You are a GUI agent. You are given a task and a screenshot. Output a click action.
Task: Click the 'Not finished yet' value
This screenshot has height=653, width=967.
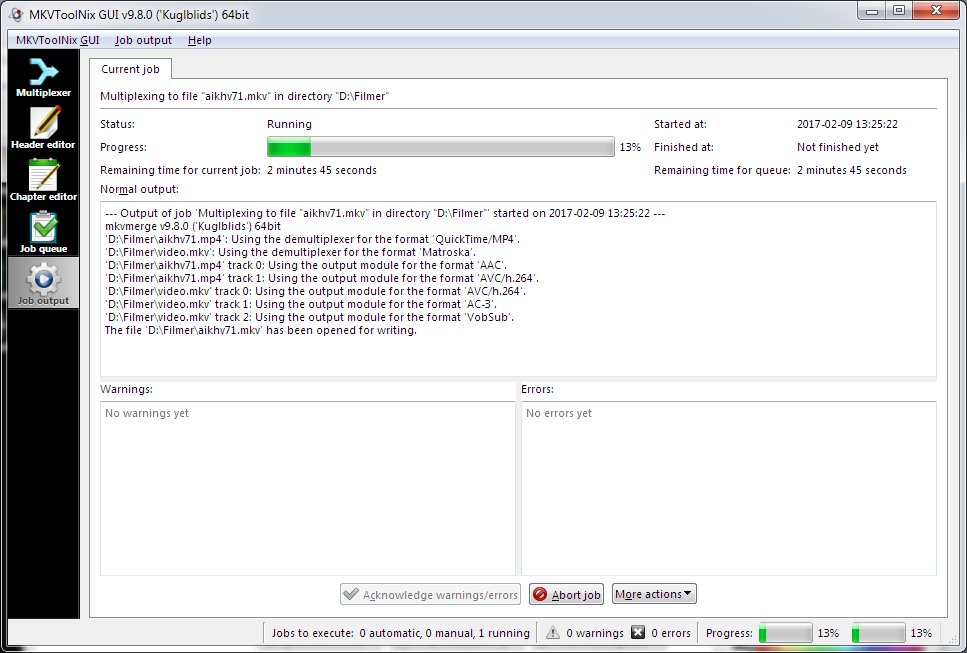click(837, 147)
